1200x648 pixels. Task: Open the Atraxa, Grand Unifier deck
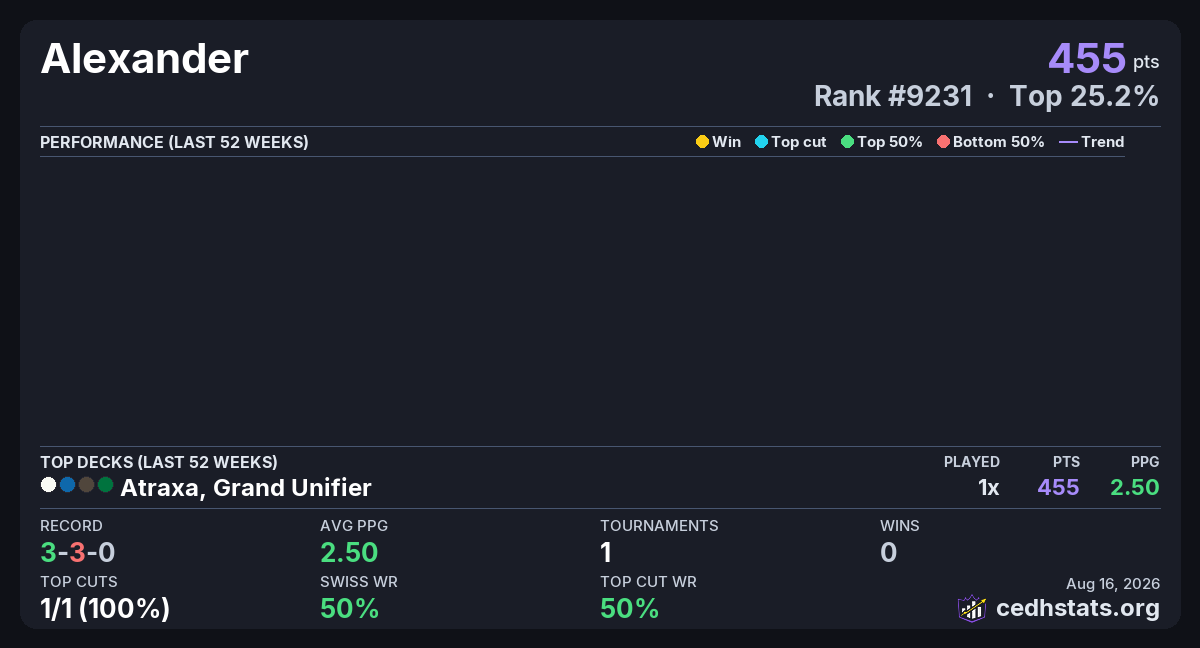(246, 488)
